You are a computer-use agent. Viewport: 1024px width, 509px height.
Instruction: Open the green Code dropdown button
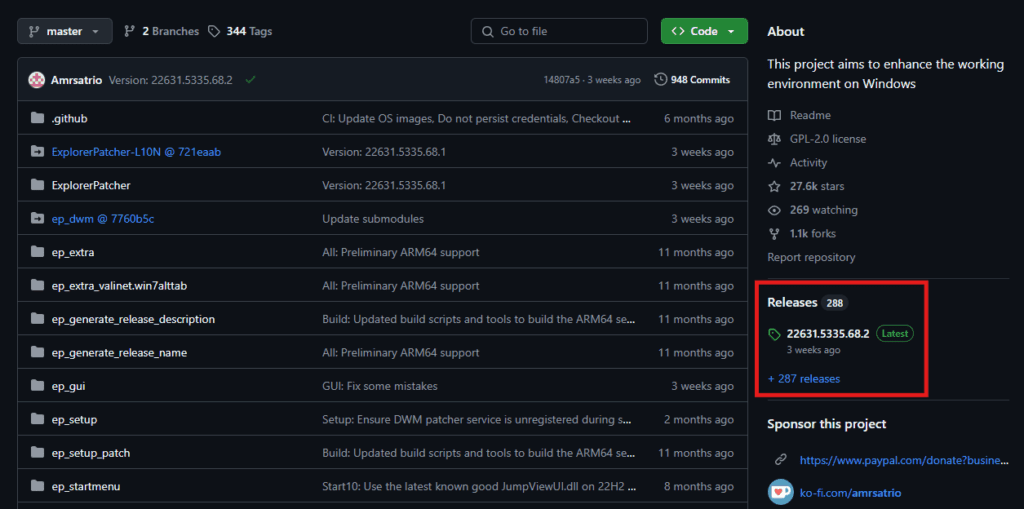(704, 31)
